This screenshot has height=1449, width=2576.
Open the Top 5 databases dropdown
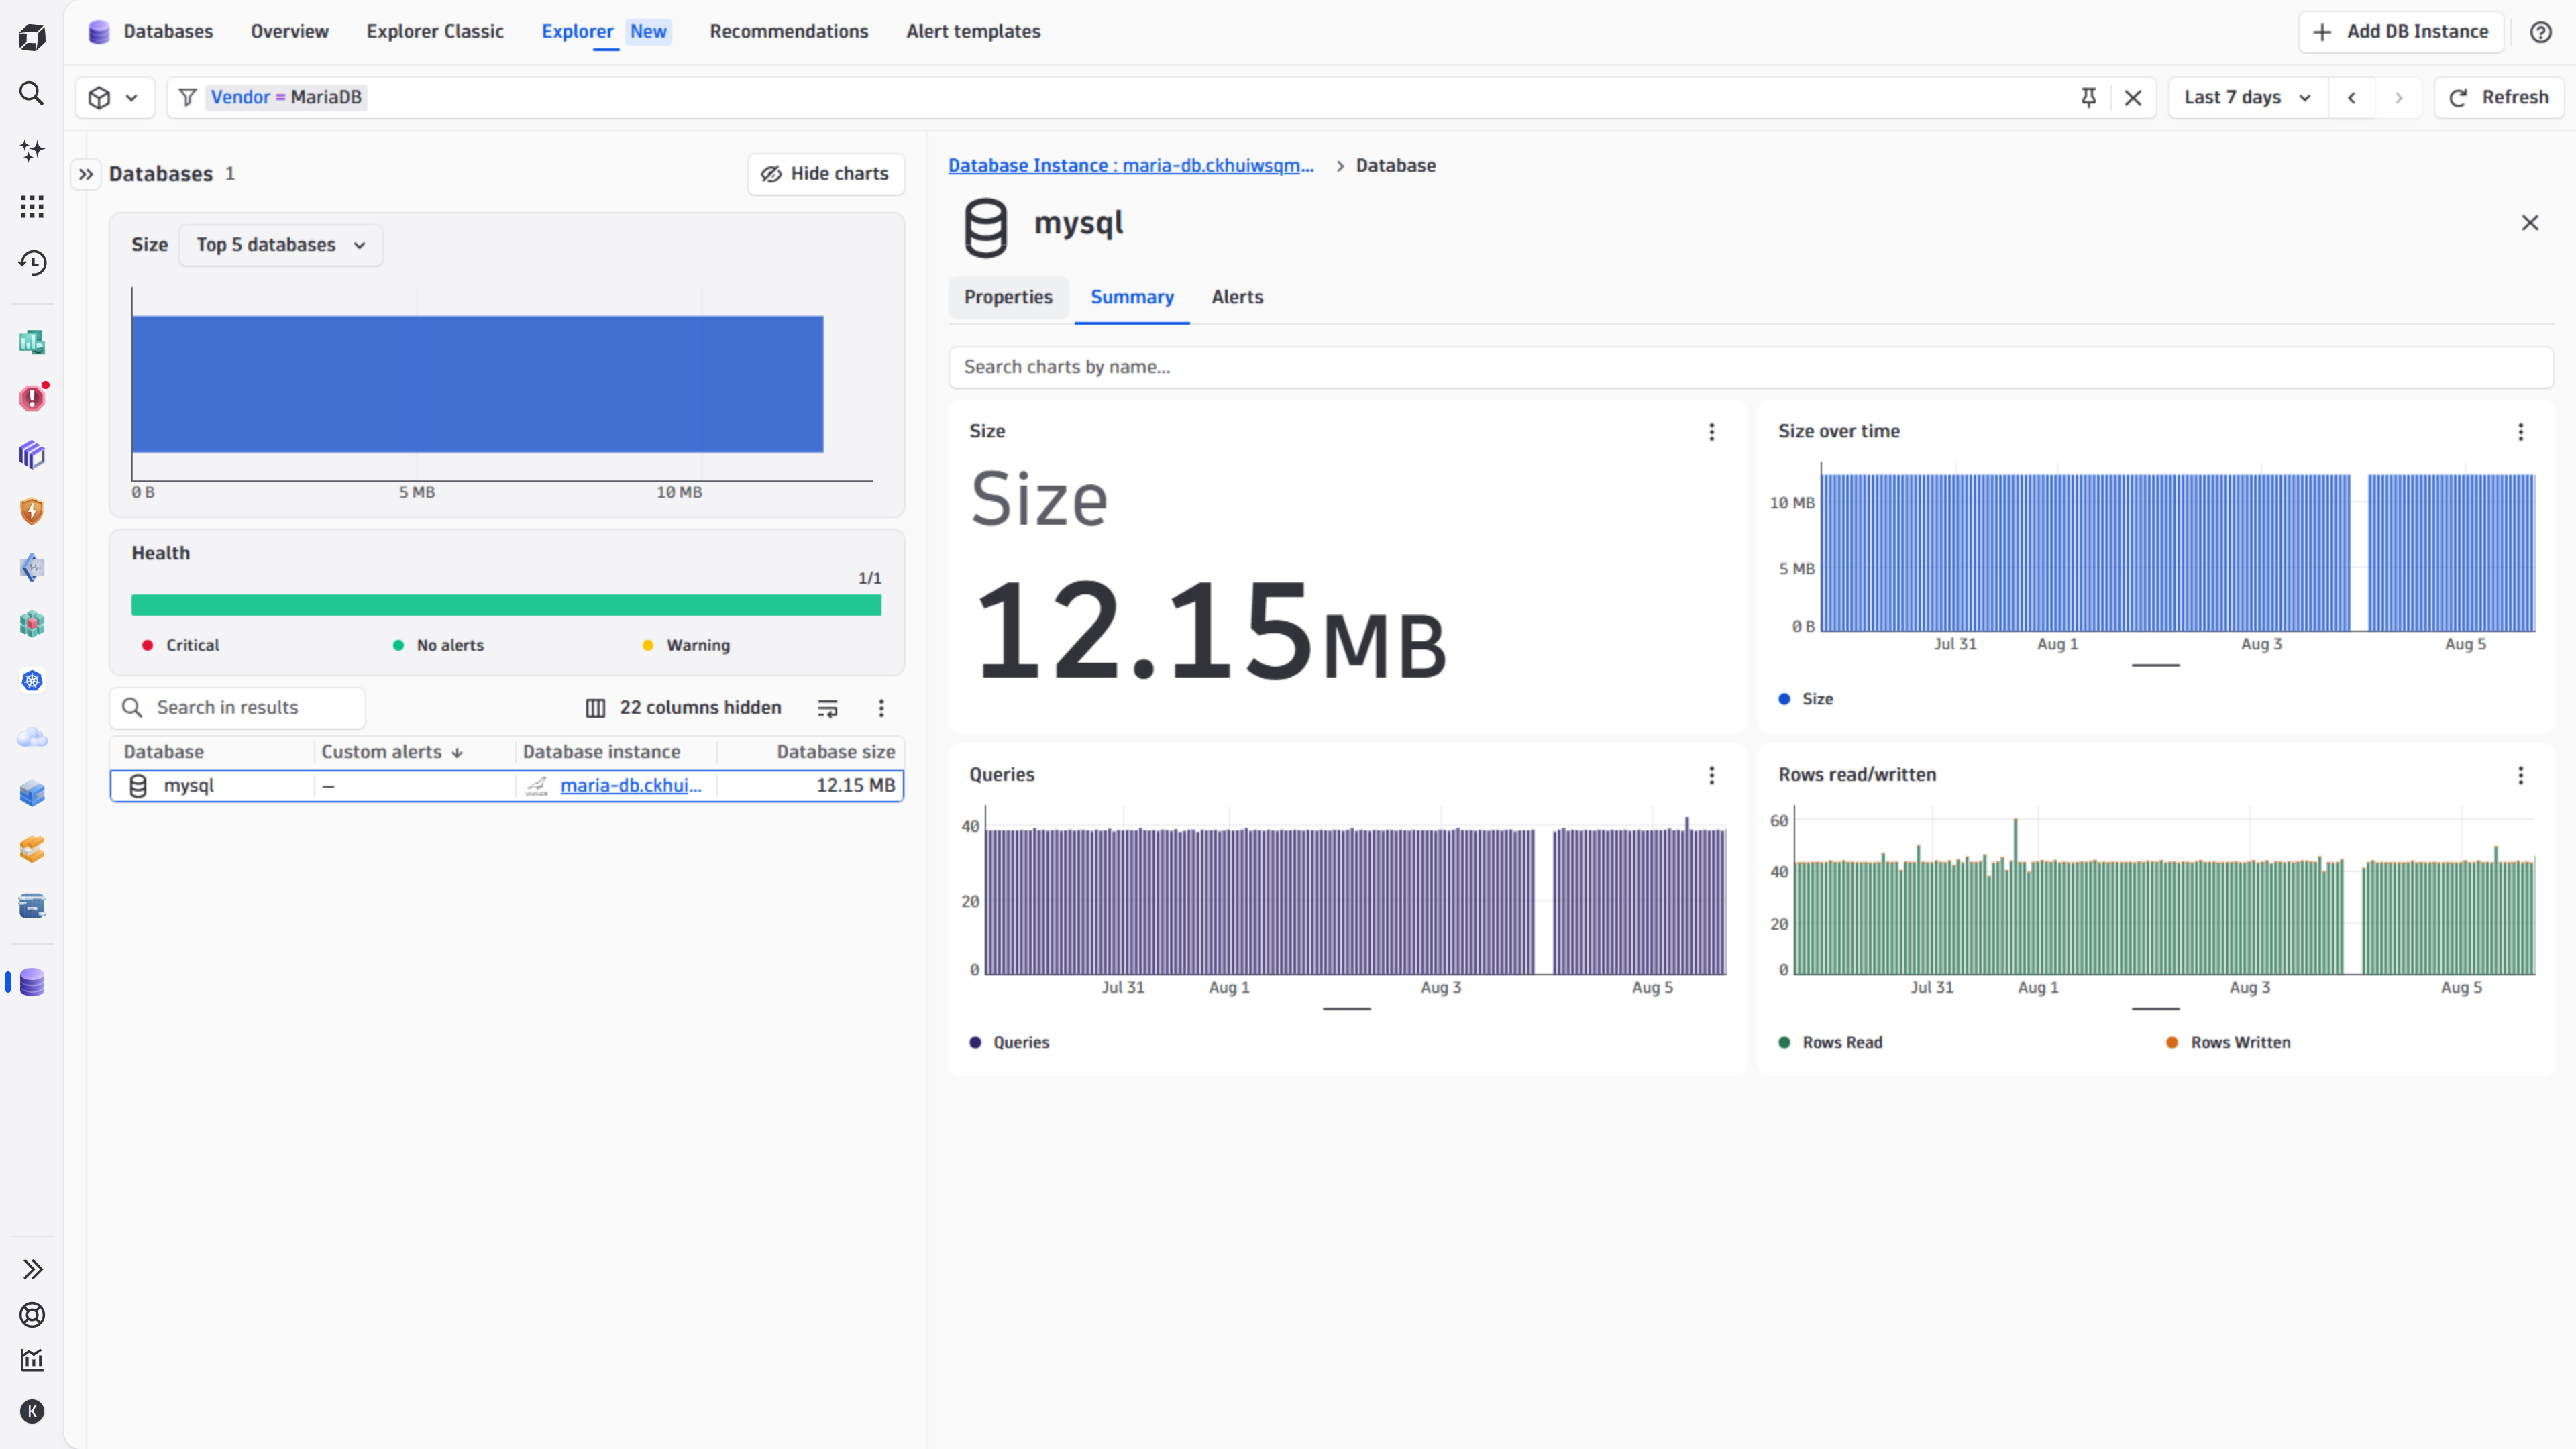281,245
